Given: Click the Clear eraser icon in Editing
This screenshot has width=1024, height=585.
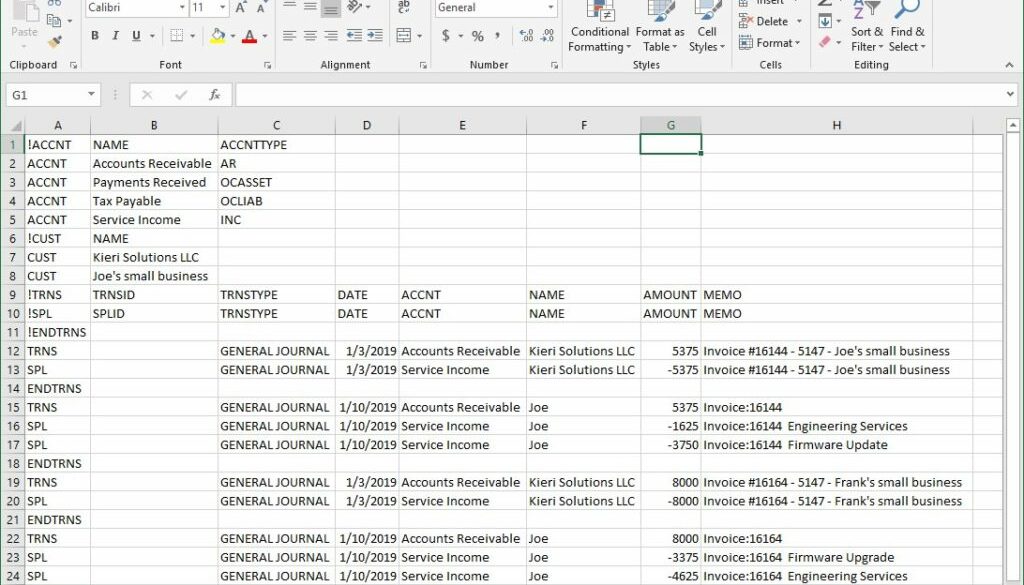Looking at the screenshot, I should 825,42.
